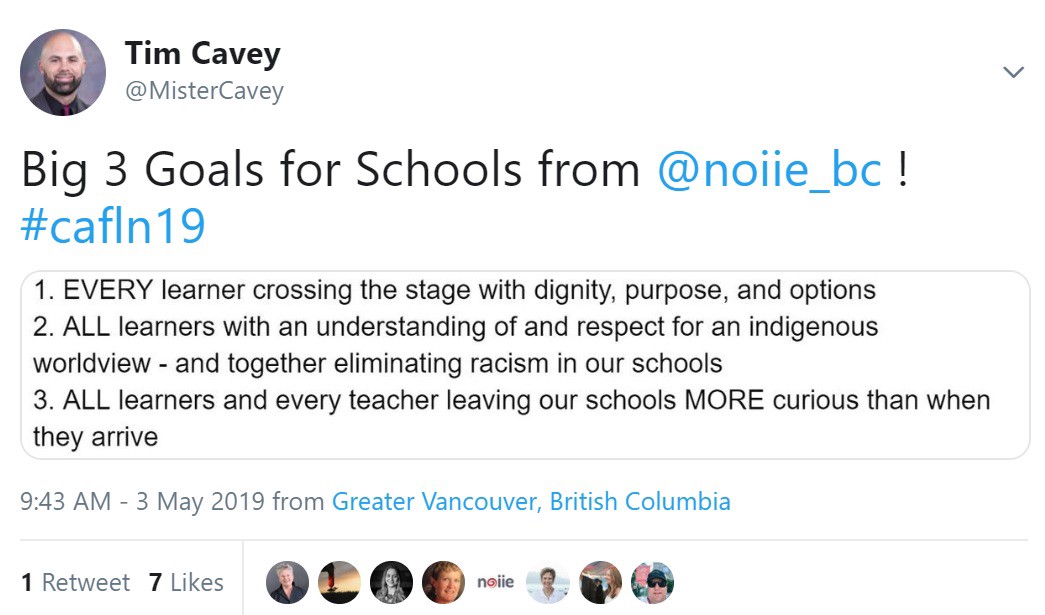View the Big 3 Goals image
1045x615 pixels.
pos(525,364)
